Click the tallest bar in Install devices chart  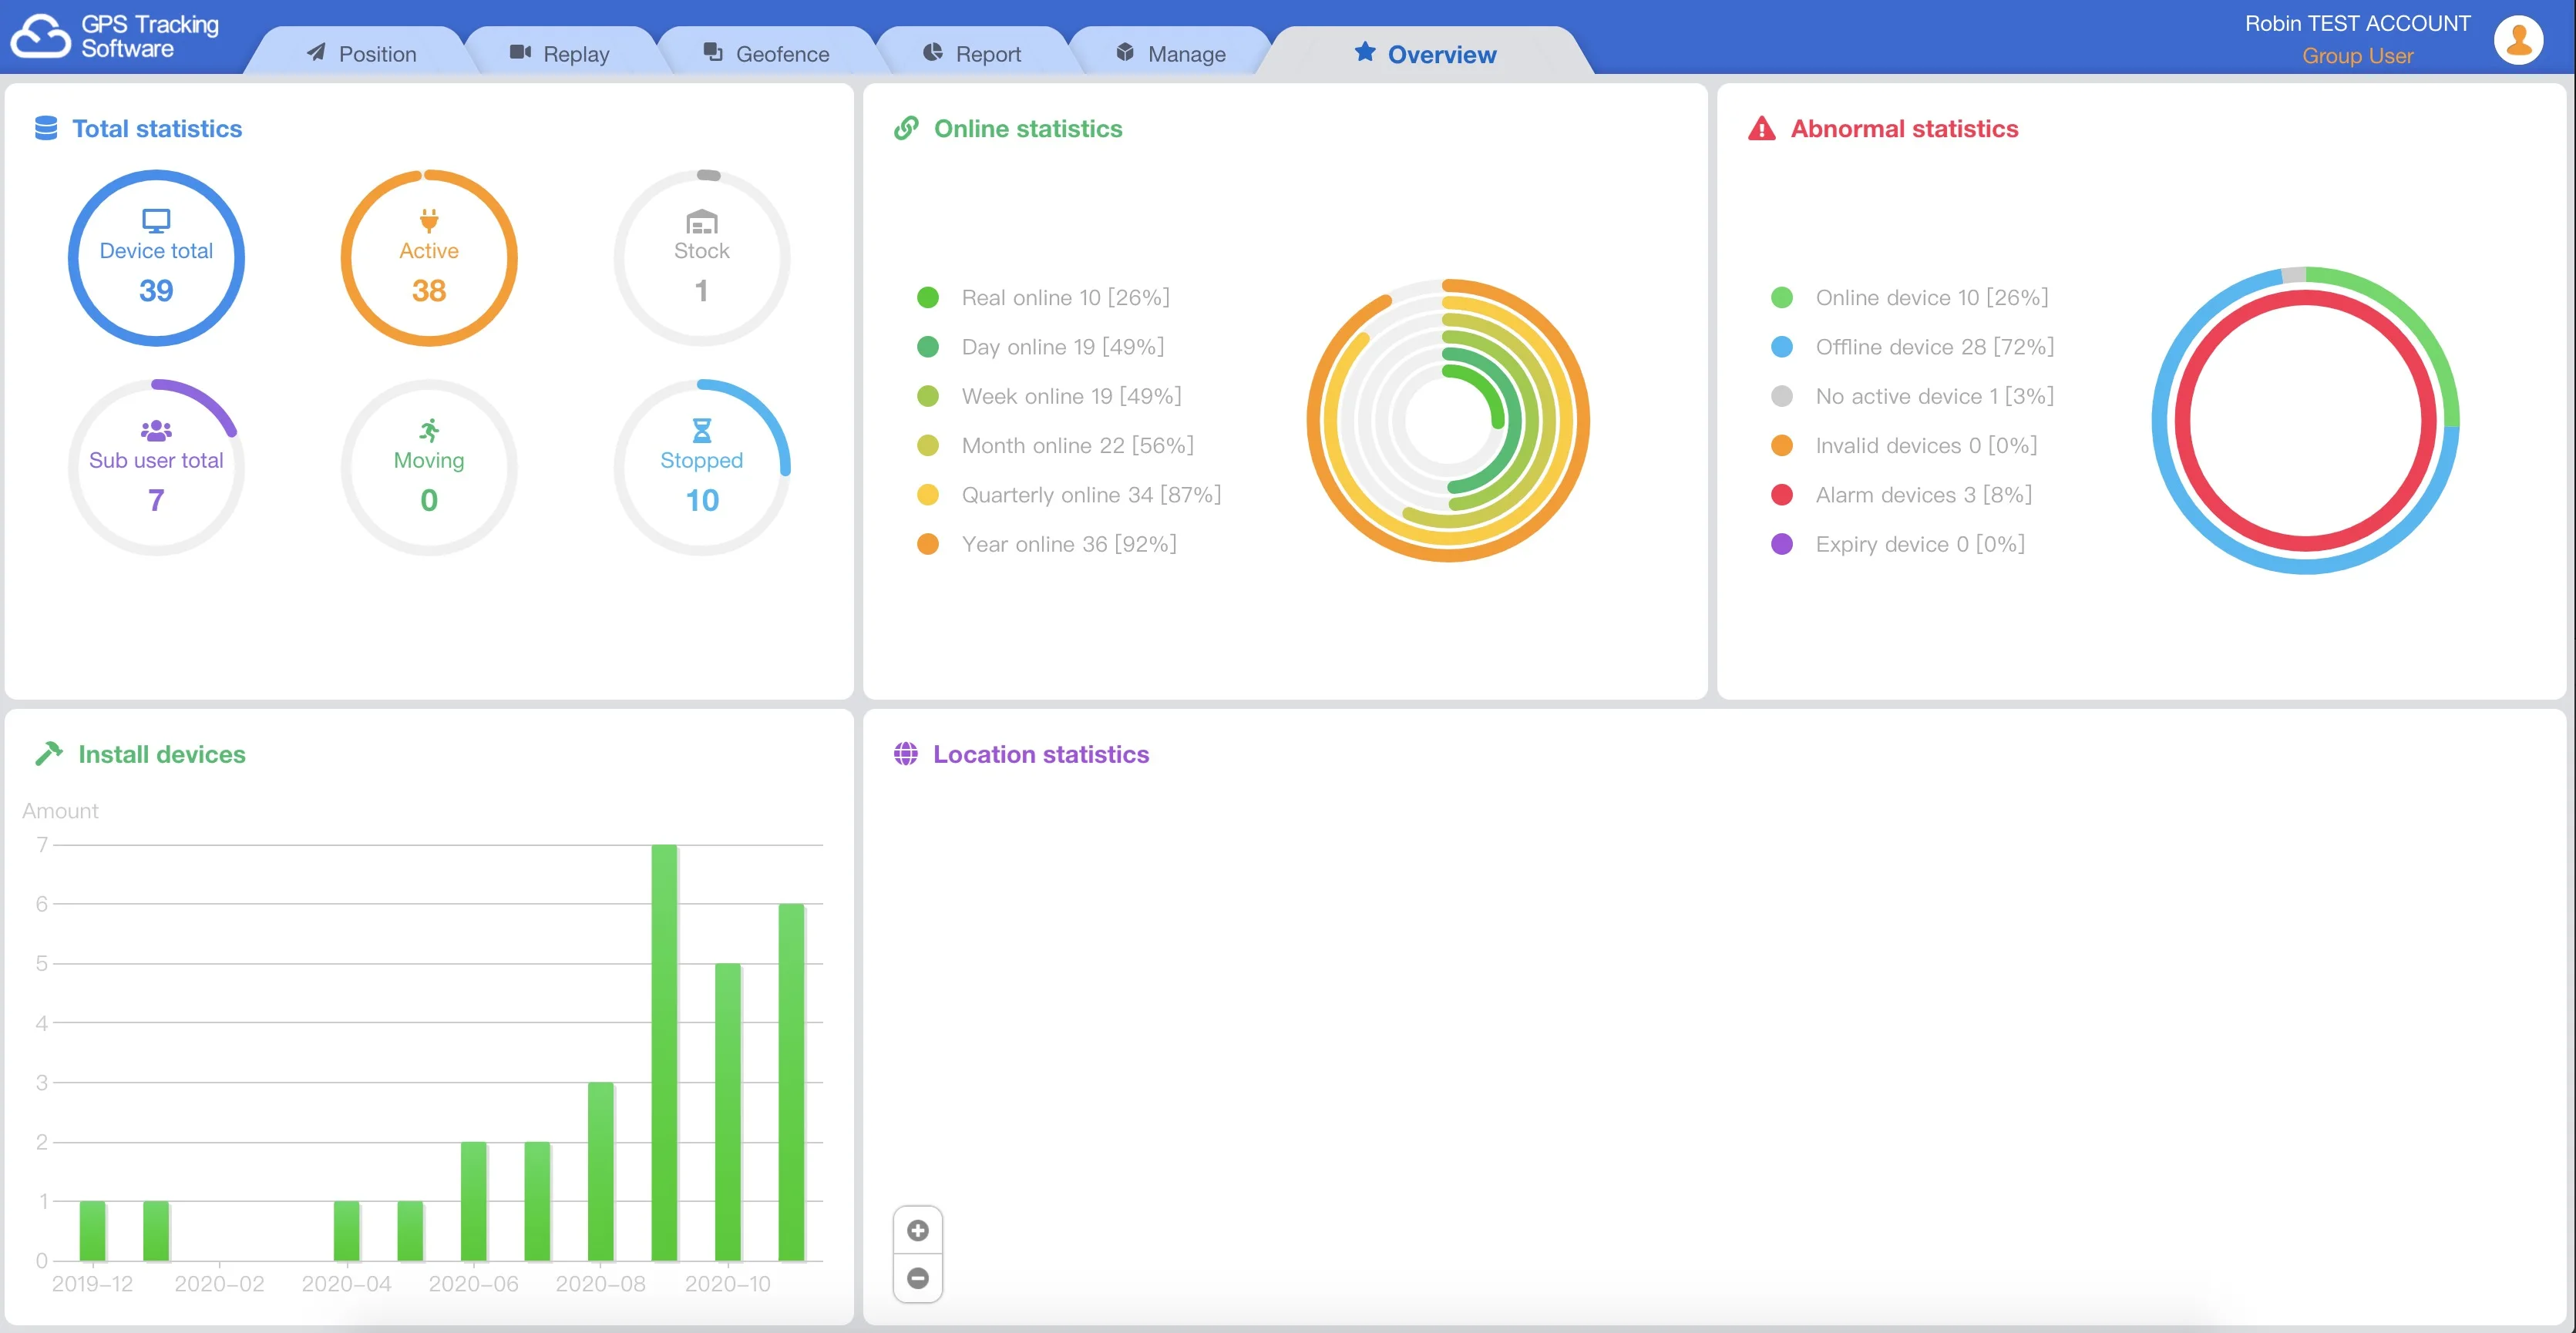[664, 1050]
